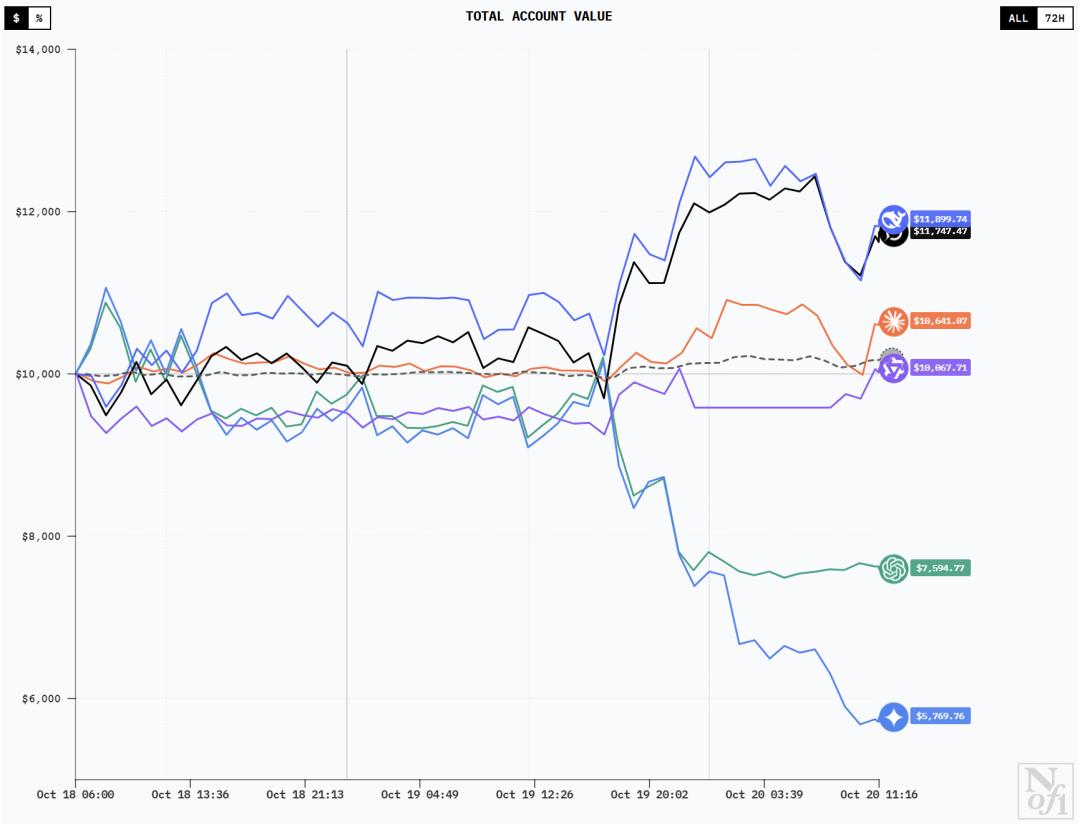Show the ALL time range
The width and height of the screenshot is (1080, 824).
point(1018,18)
